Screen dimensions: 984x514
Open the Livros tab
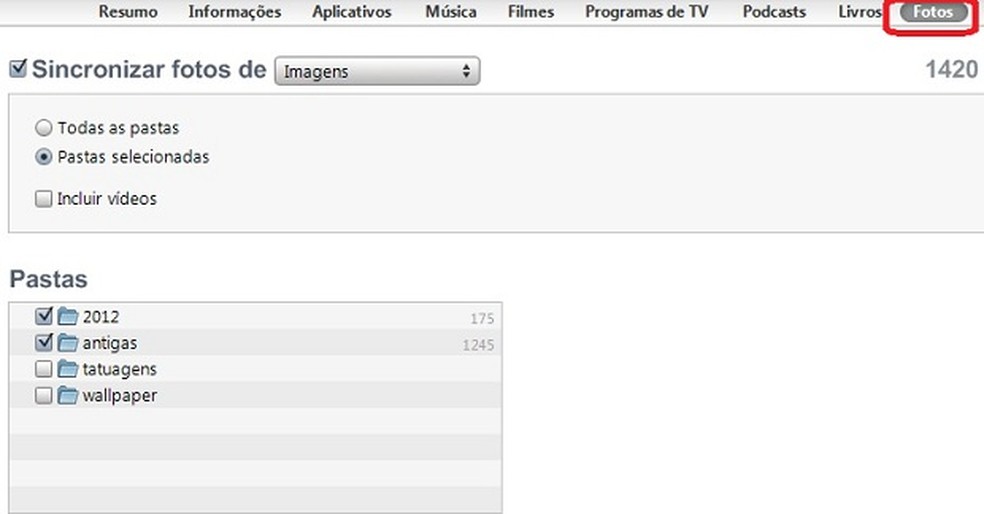click(x=860, y=11)
